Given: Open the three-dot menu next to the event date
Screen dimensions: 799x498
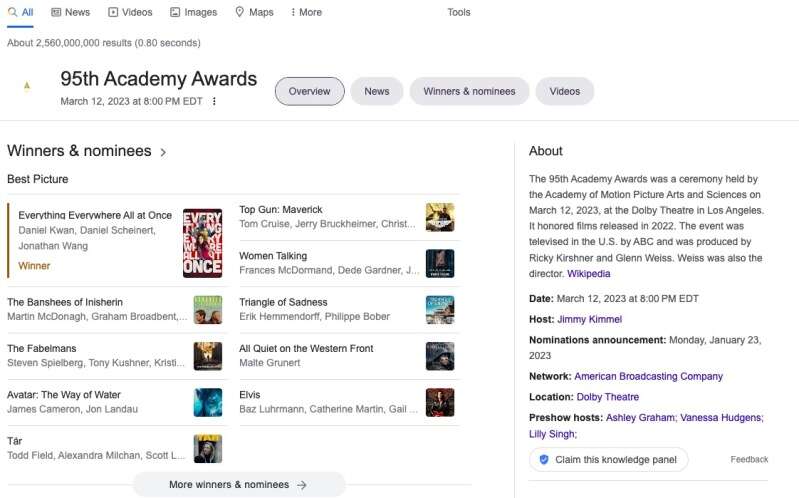Looking at the screenshot, I should coord(214,101).
